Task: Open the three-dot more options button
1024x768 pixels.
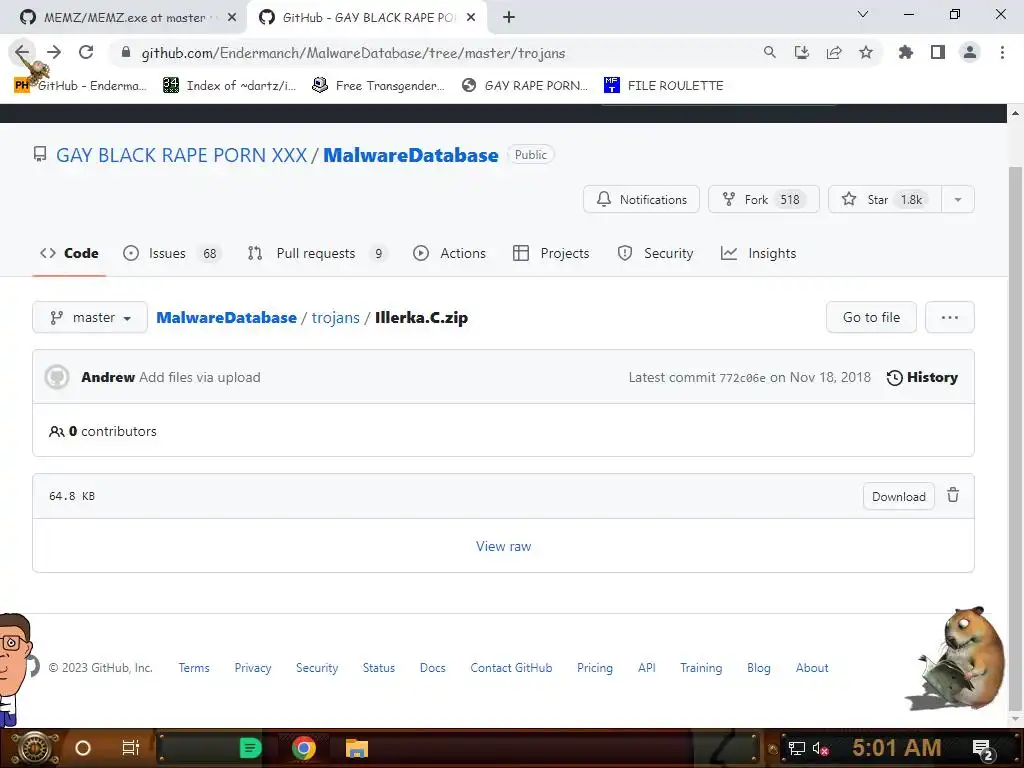Action: [950, 317]
